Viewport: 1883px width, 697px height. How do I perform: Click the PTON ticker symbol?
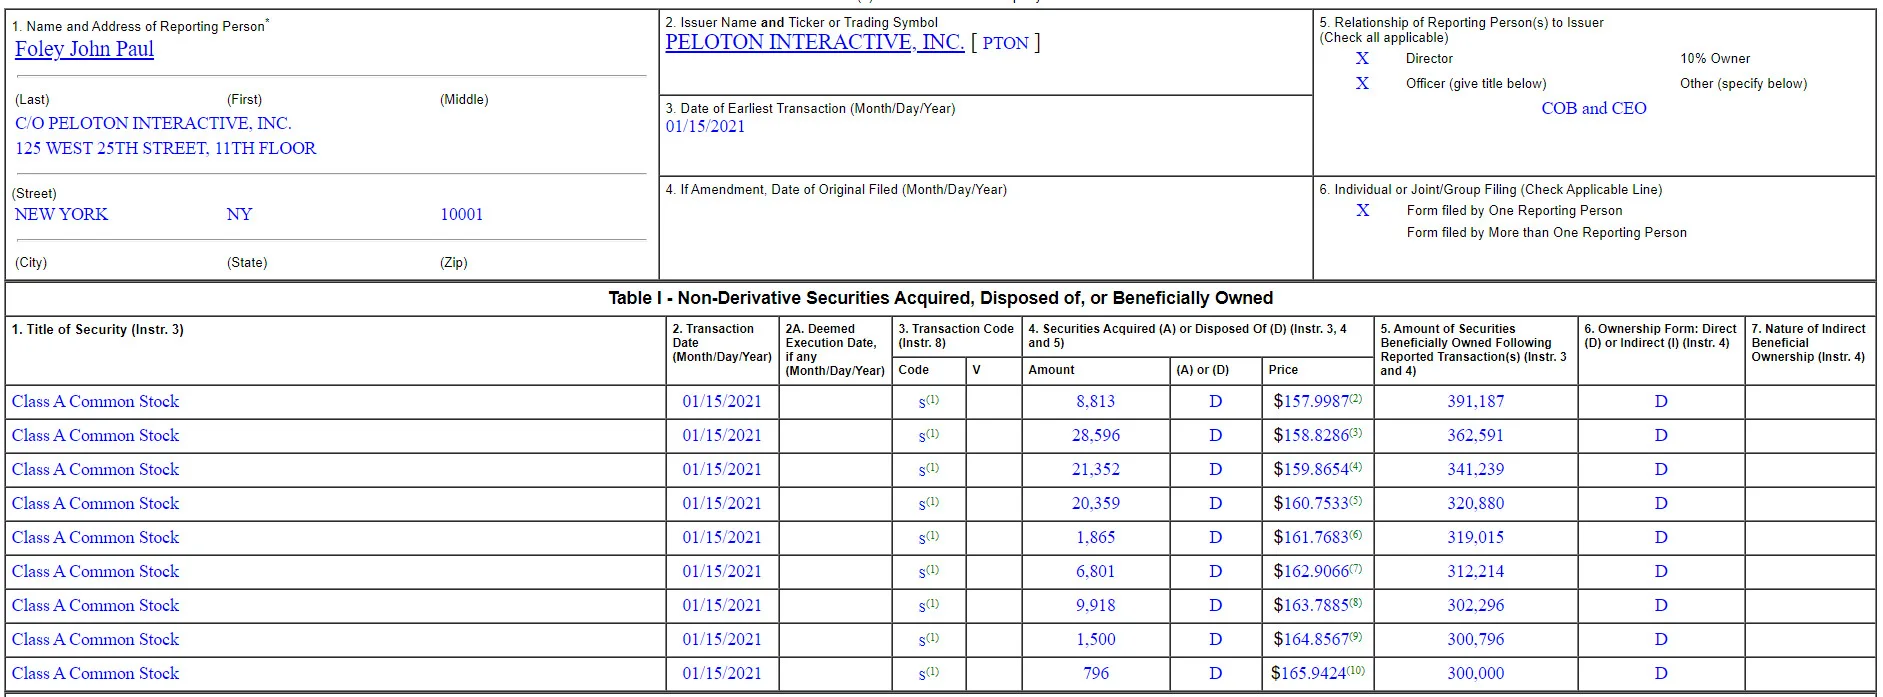coord(1005,43)
